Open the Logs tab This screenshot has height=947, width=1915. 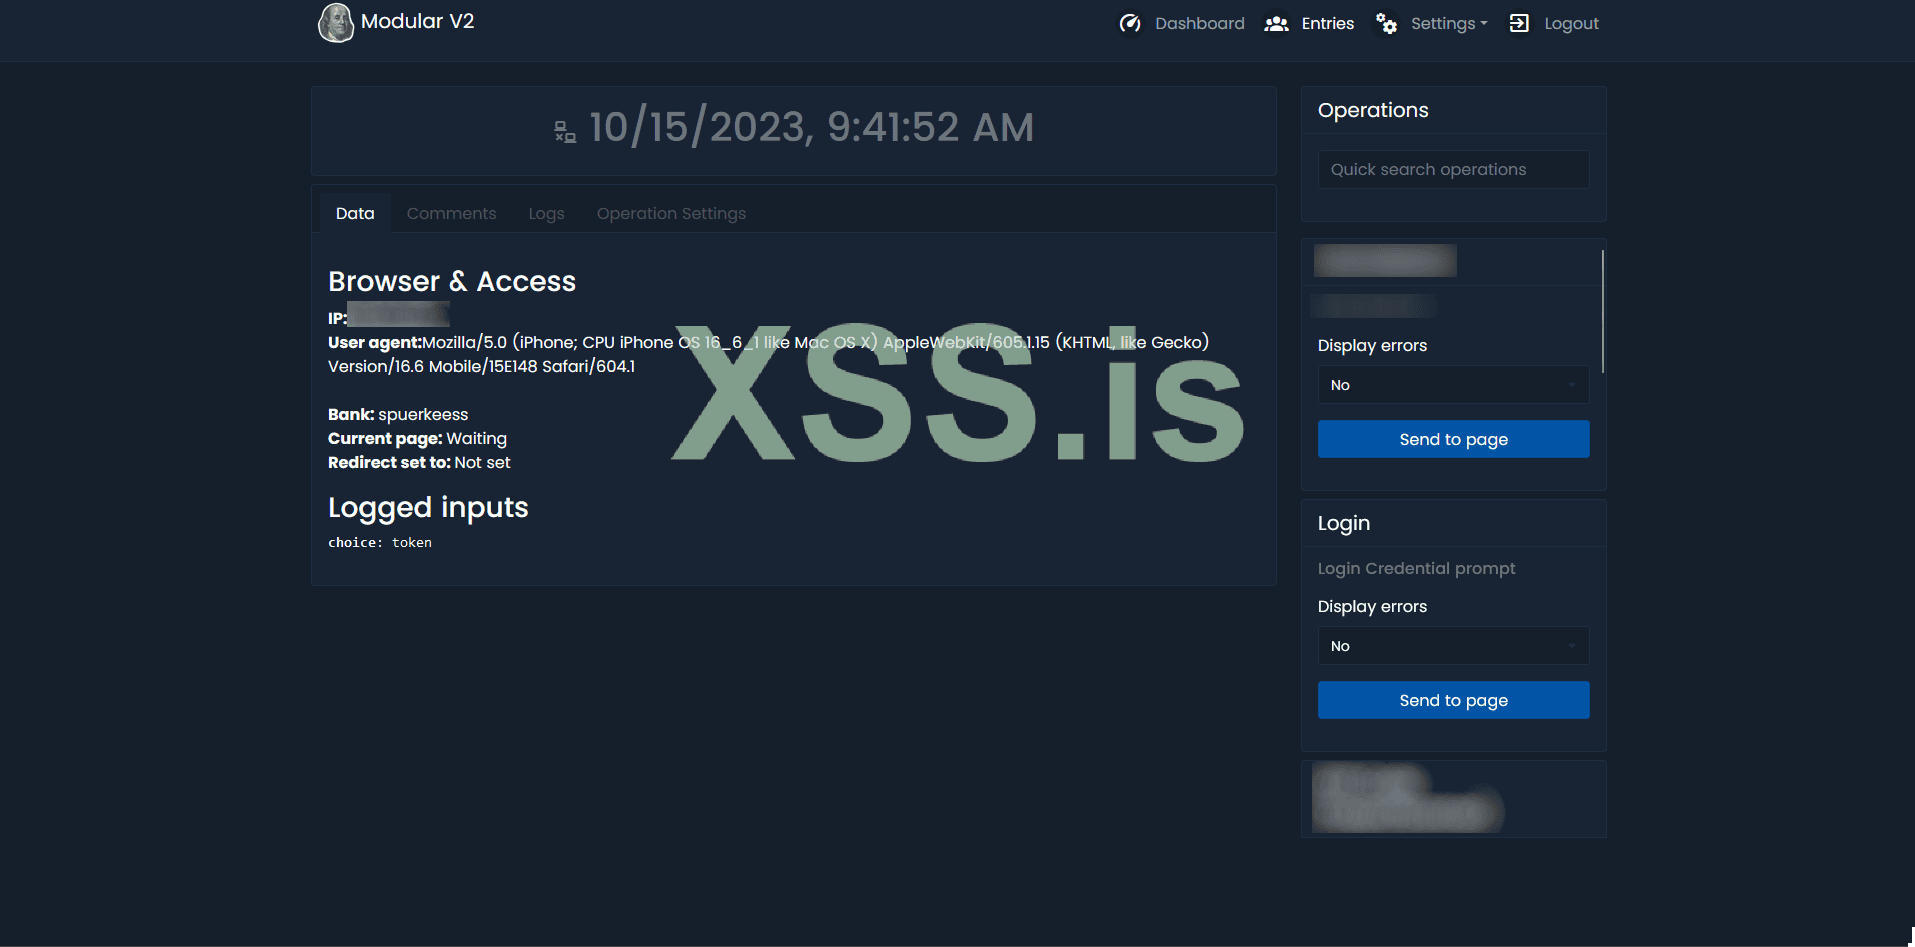(x=546, y=213)
